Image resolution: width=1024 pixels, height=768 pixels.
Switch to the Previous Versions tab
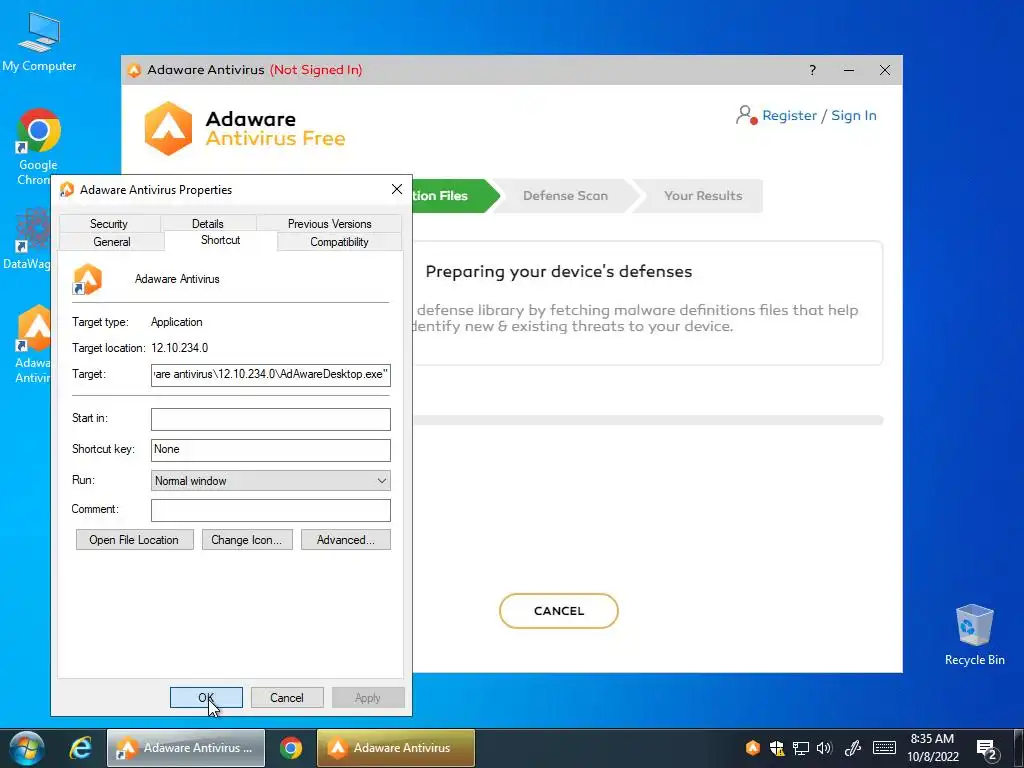(329, 223)
